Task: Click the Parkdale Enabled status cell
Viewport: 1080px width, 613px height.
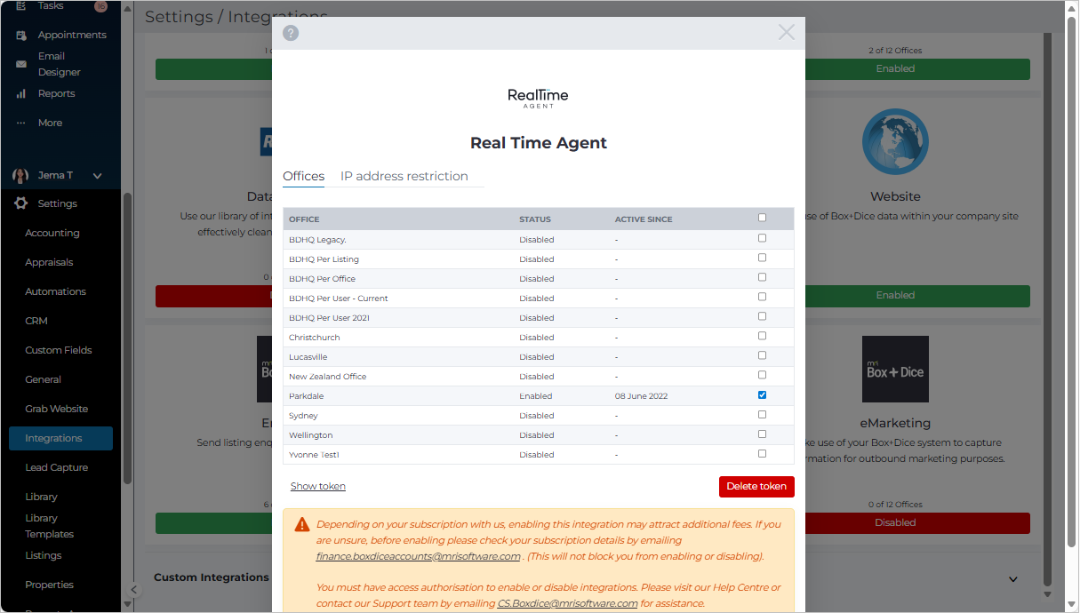Action: pyautogui.click(x=535, y=396)
